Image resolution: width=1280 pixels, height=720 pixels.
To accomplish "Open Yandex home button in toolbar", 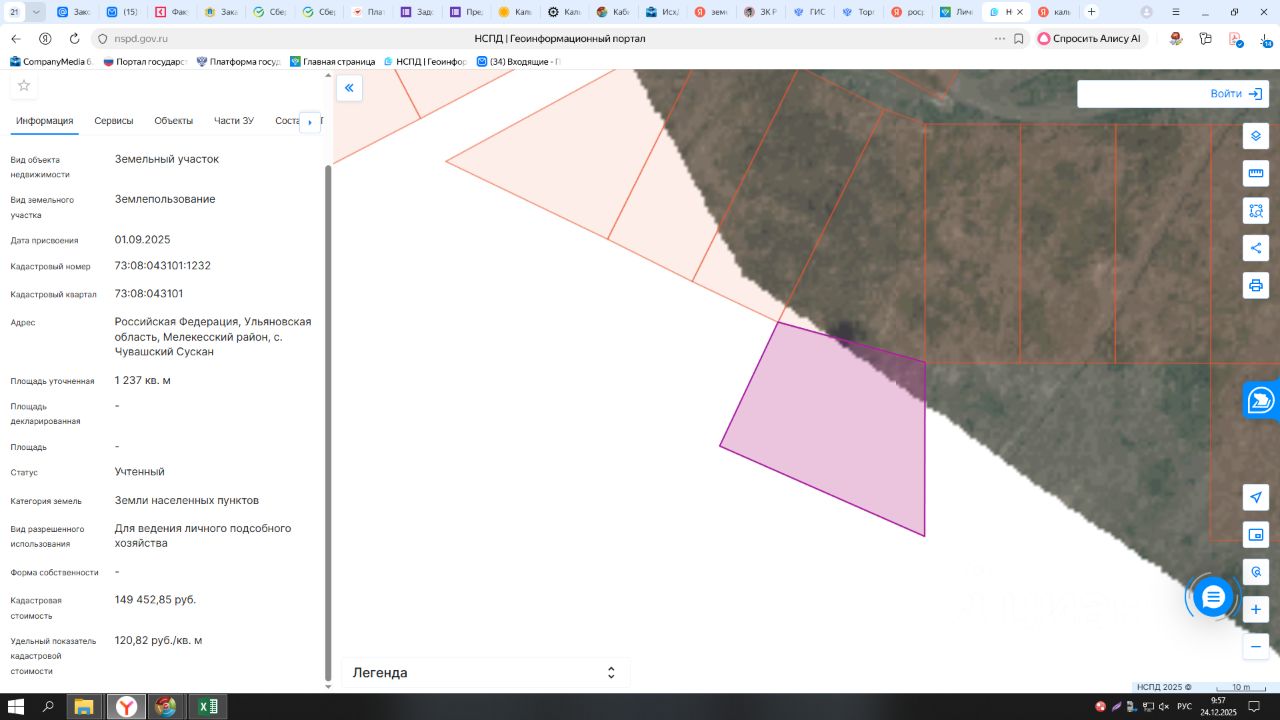I will (45, 38).
